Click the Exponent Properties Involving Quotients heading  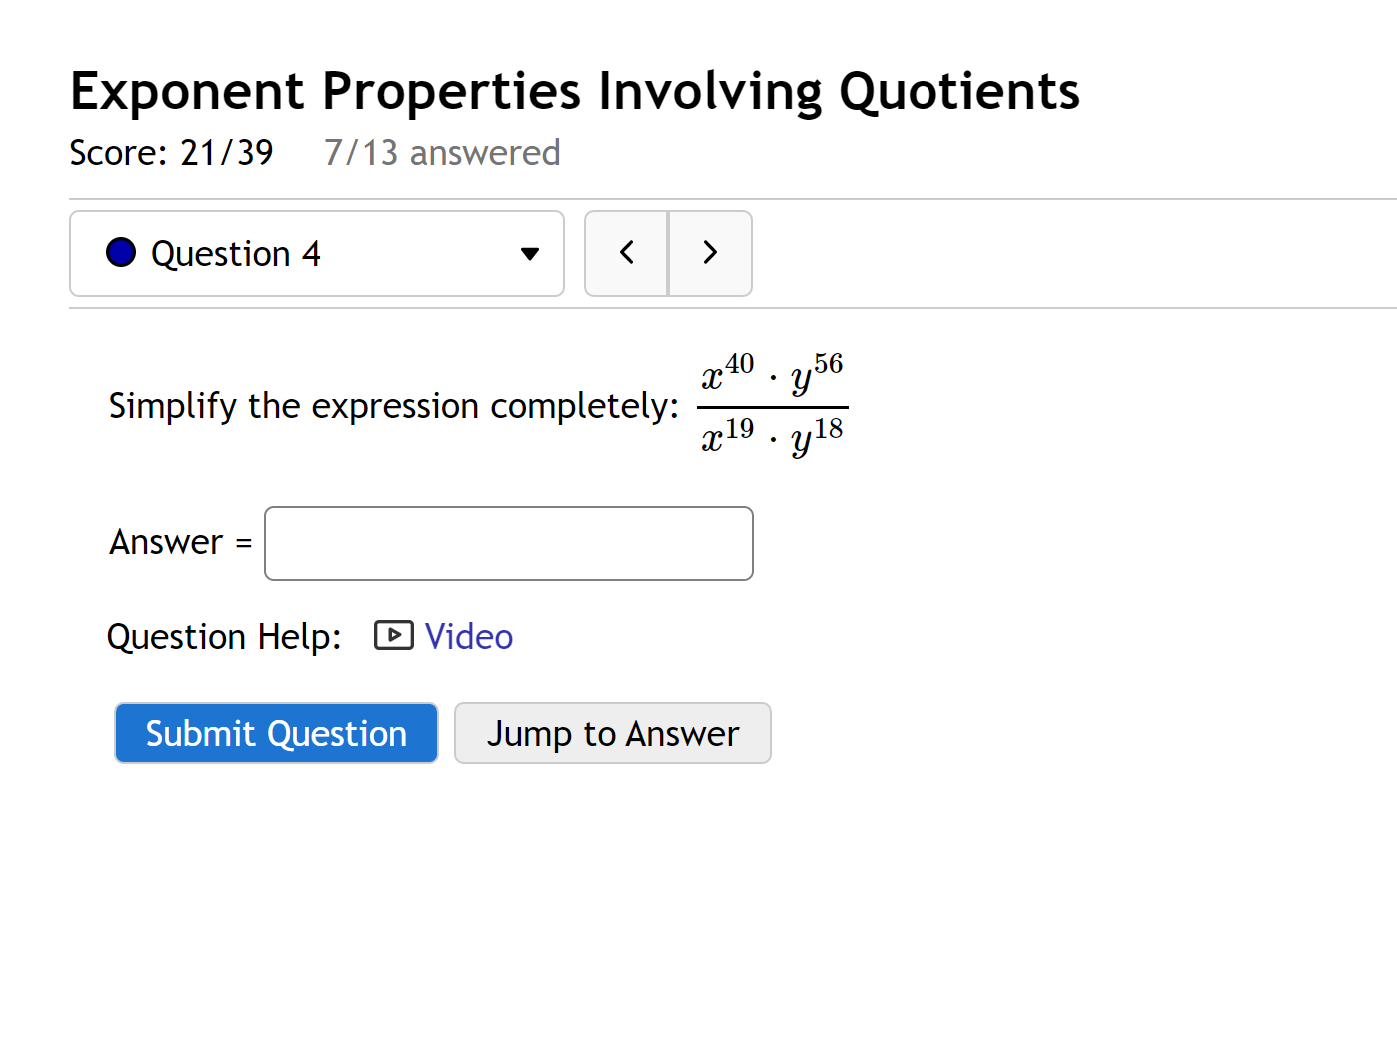(x=575, y=91)
